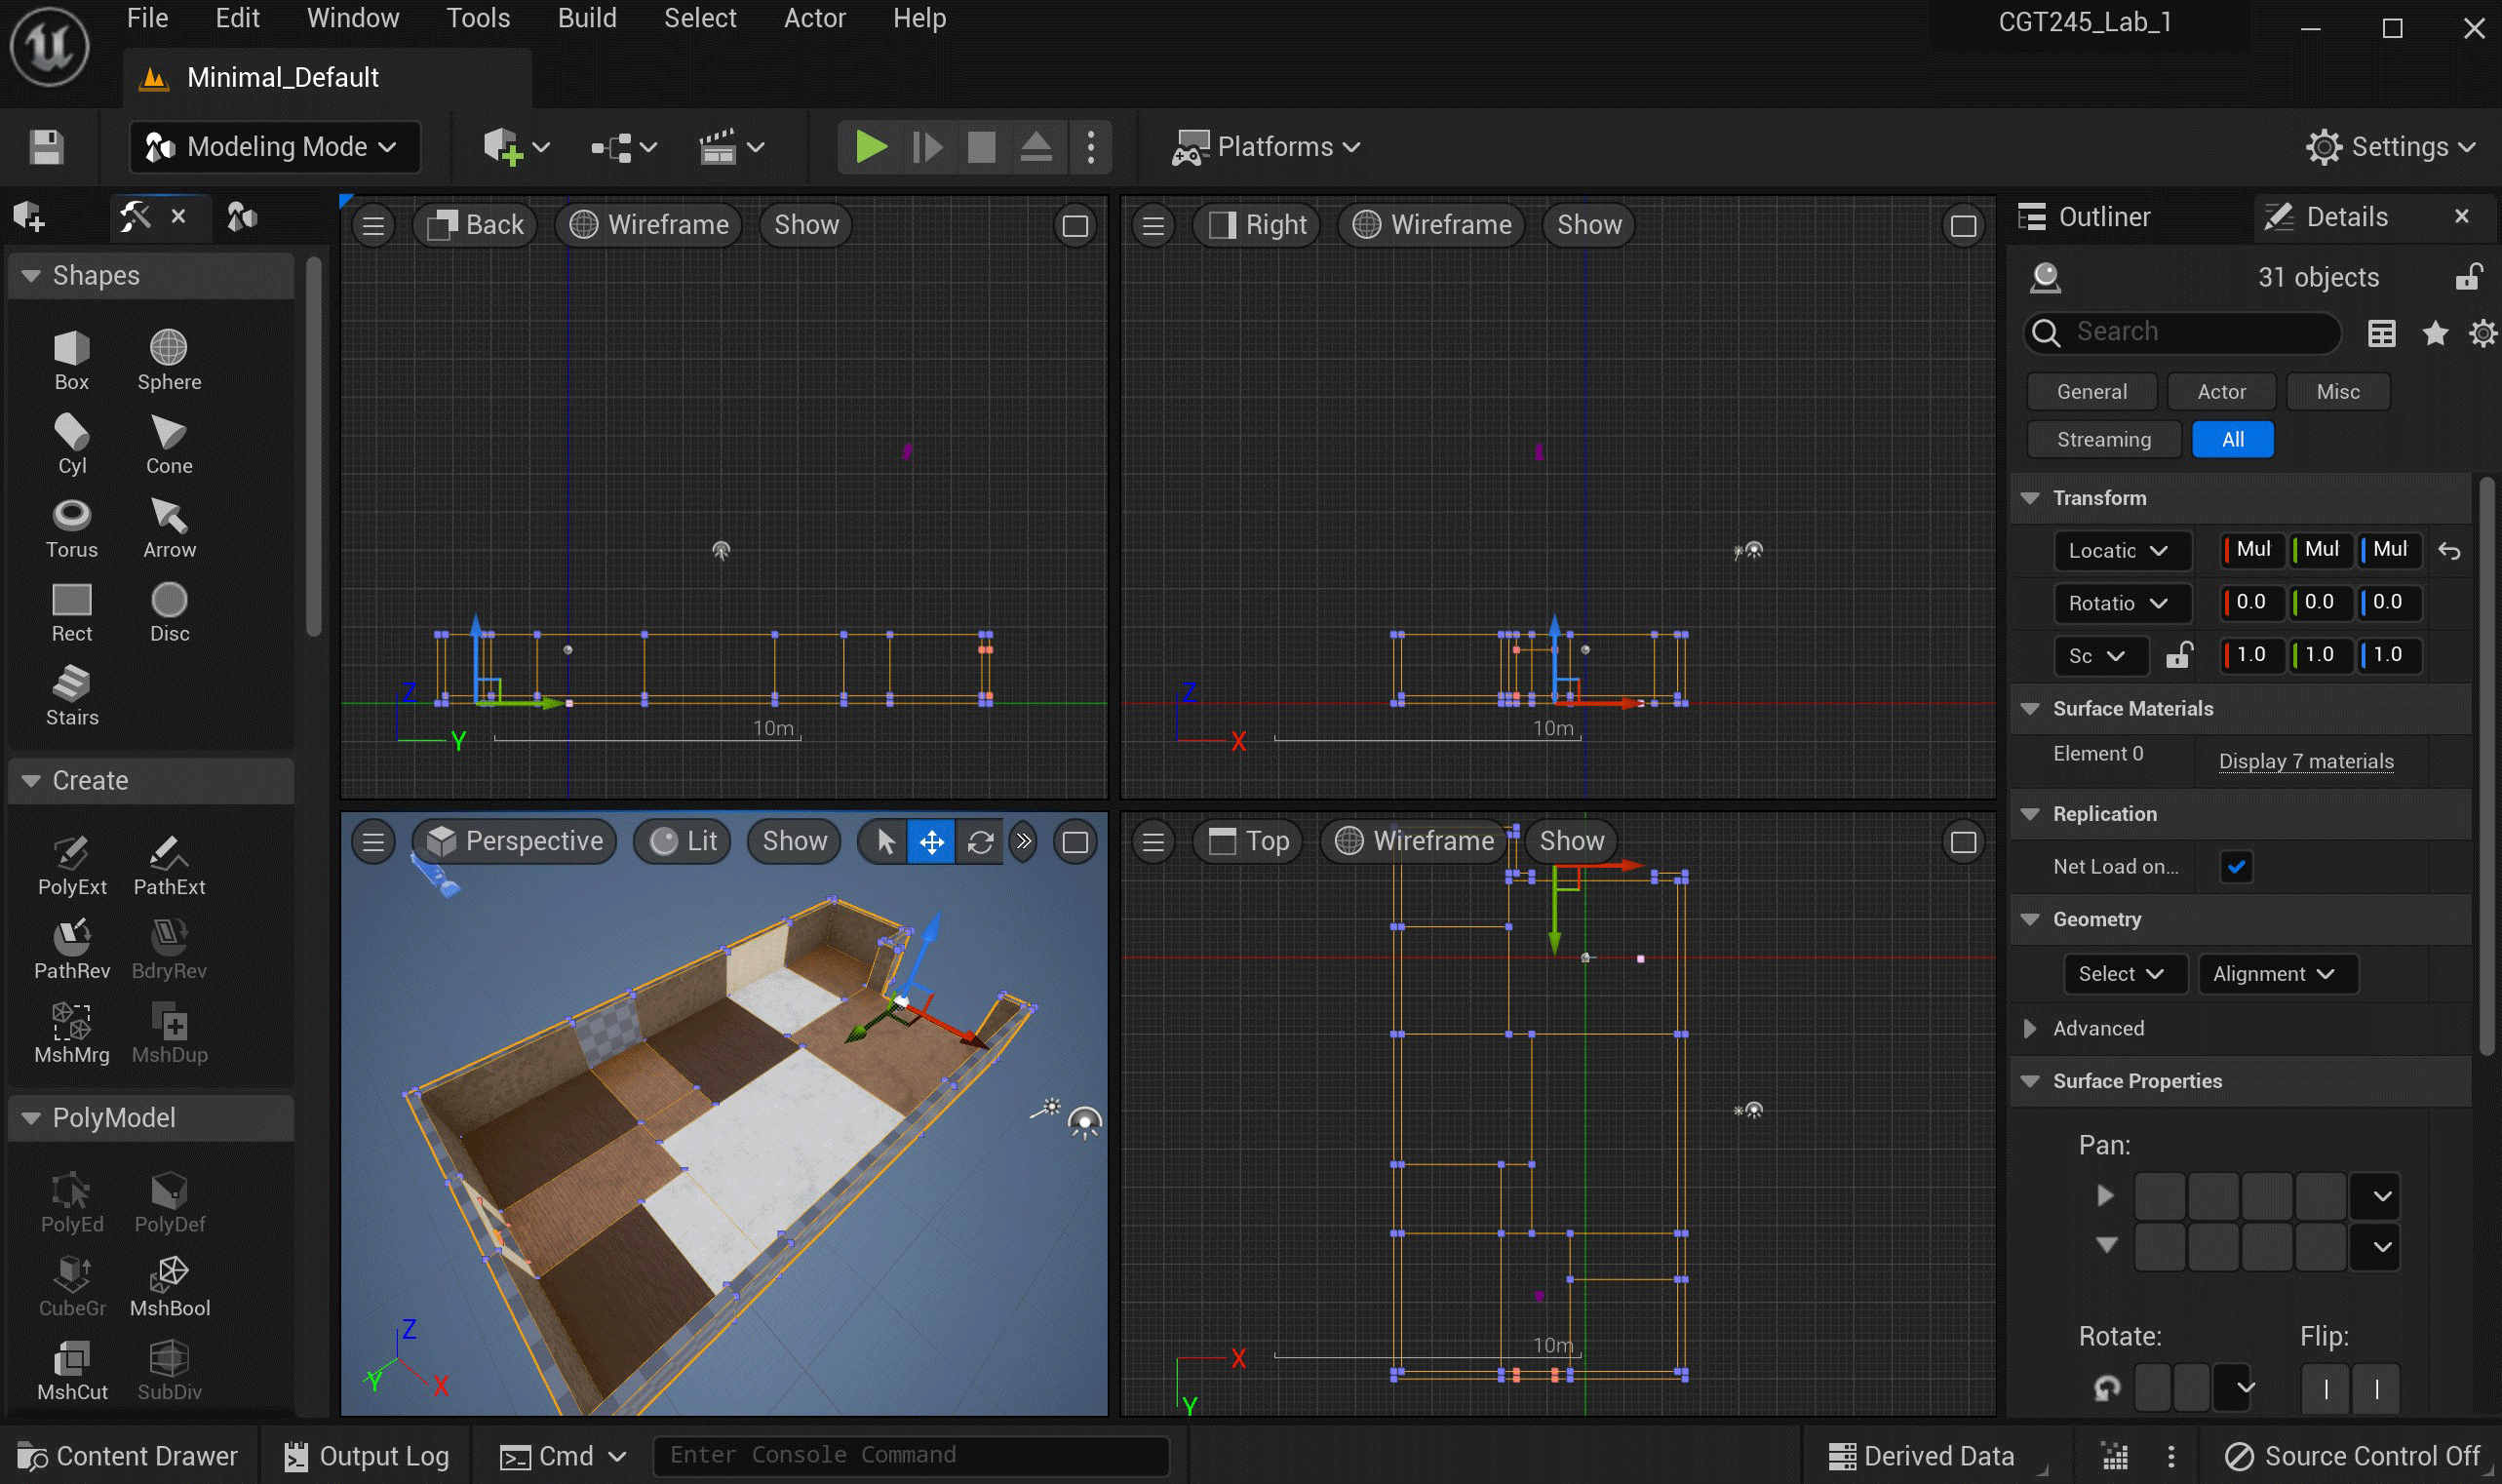
Task: Click the Enter Console Command field
Action: (910, 1455)
